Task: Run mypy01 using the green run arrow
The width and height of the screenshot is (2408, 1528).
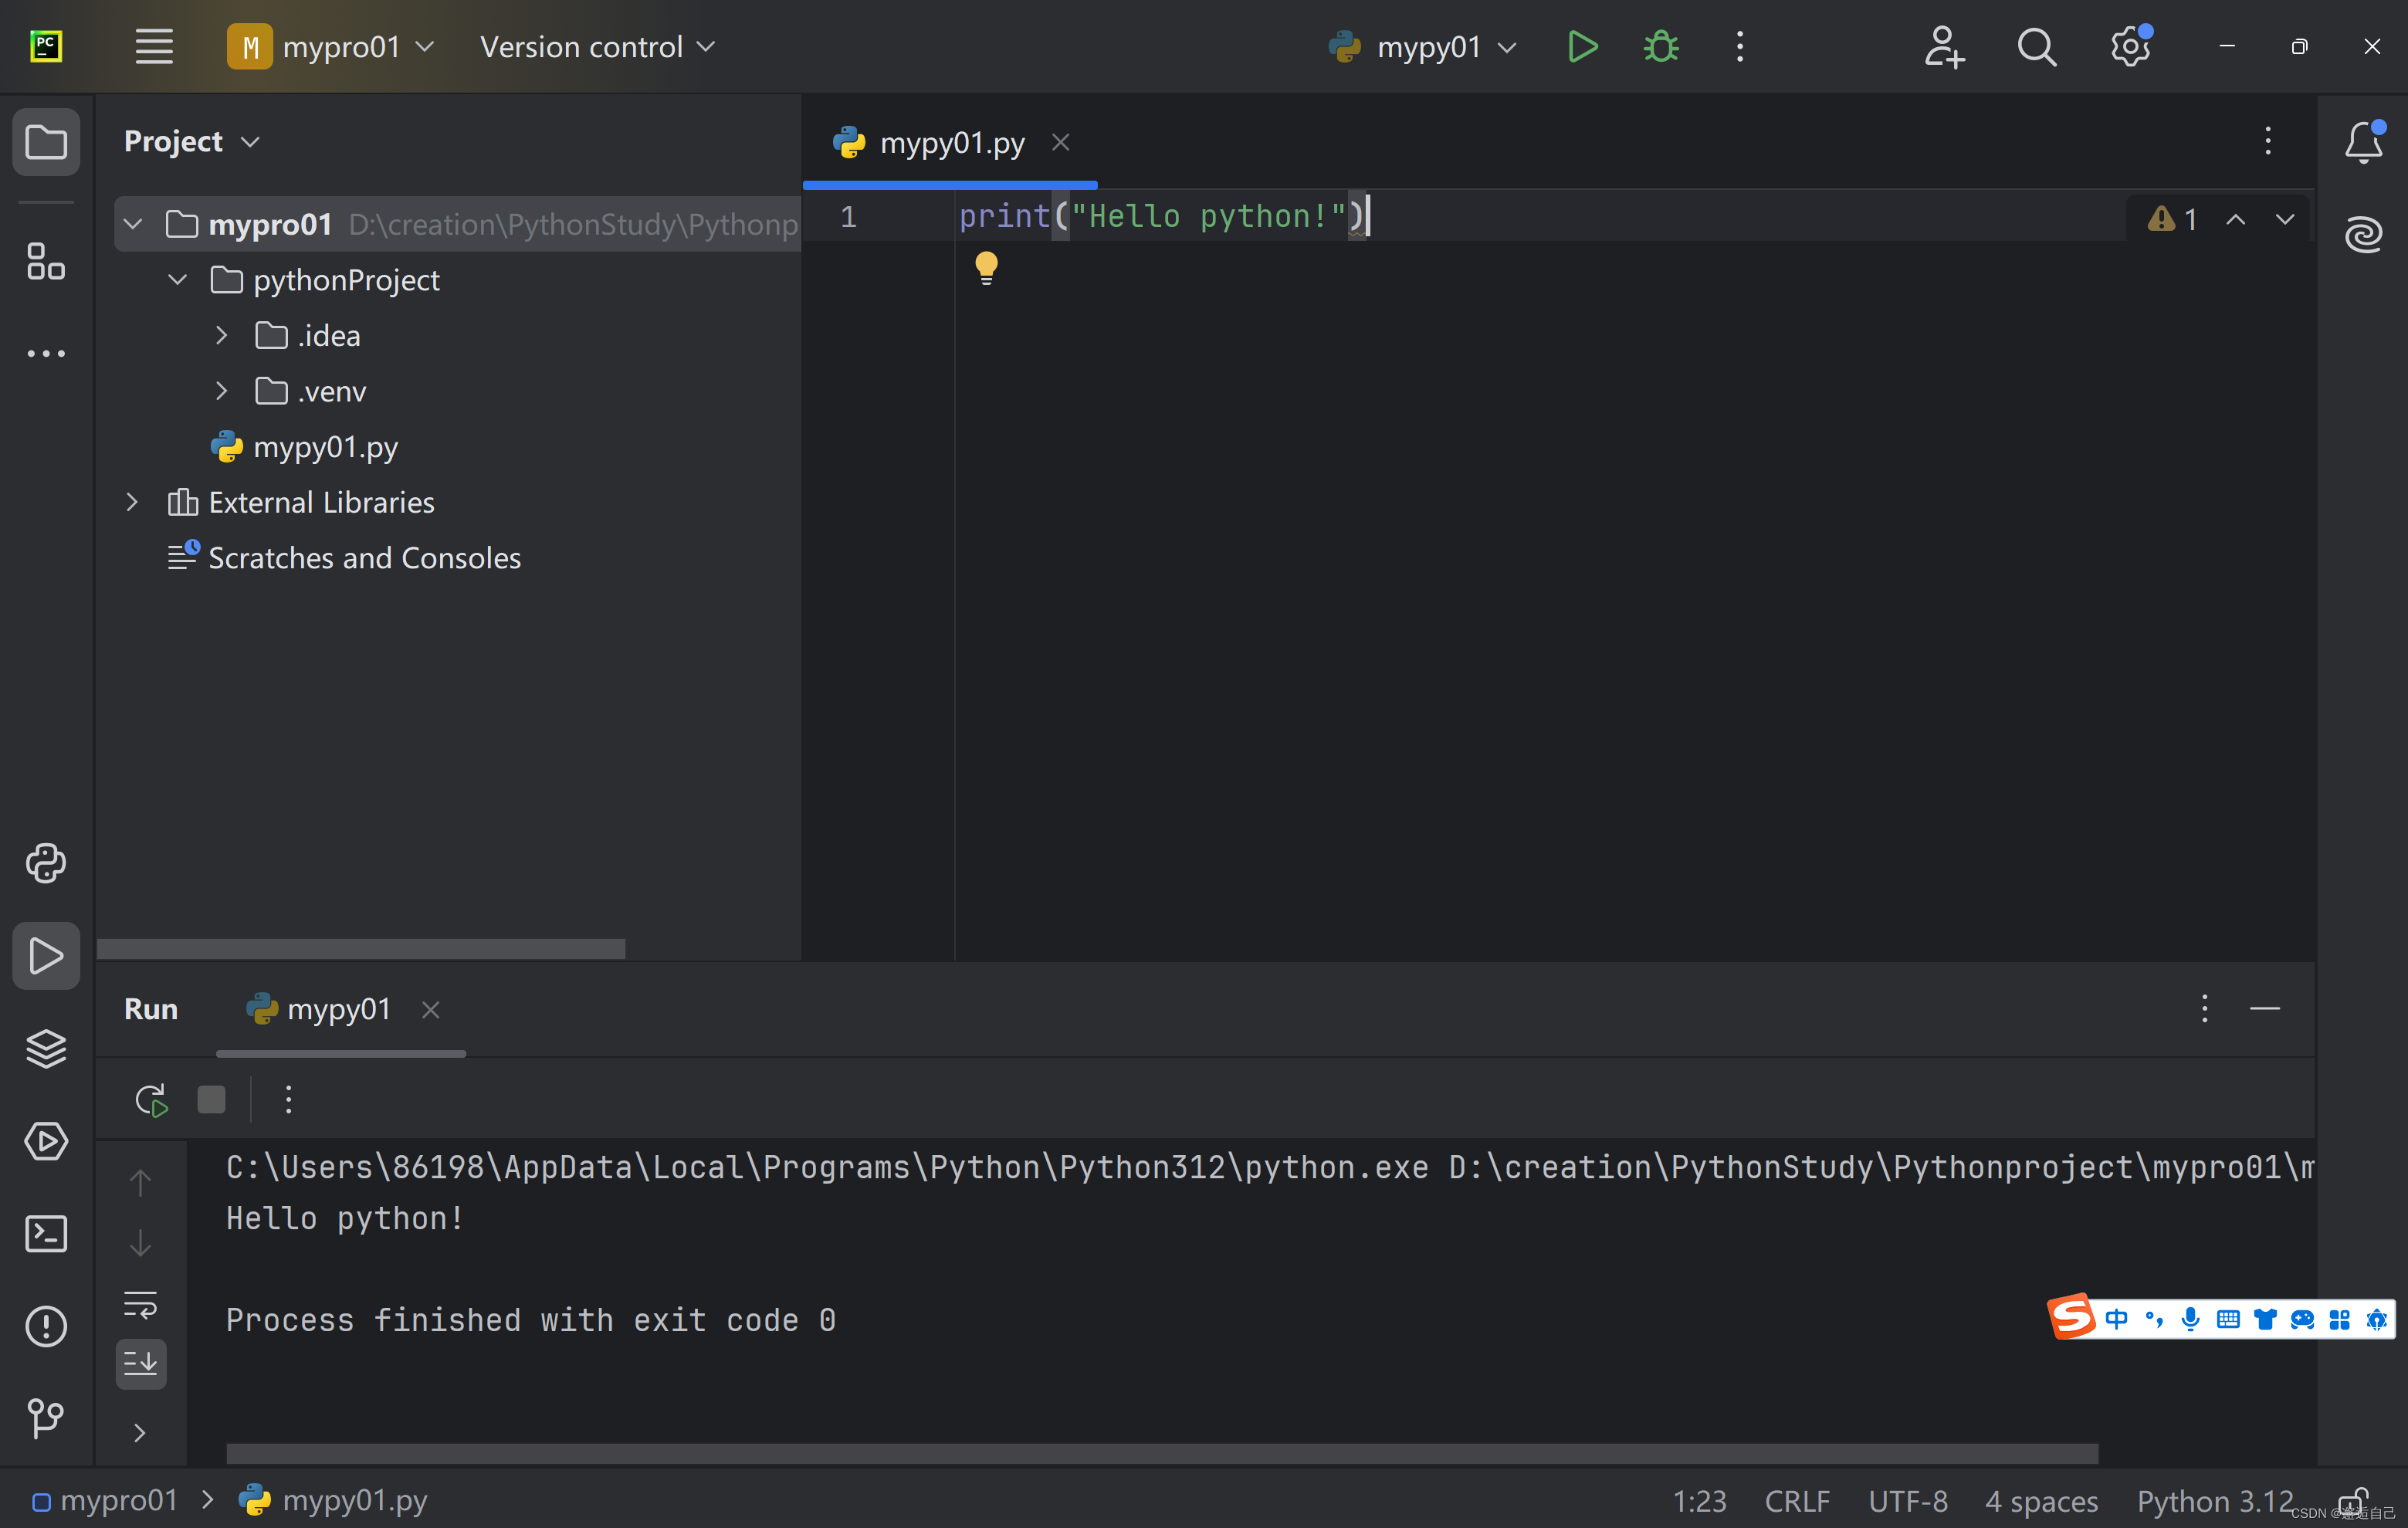Action: coord(1581,46)
